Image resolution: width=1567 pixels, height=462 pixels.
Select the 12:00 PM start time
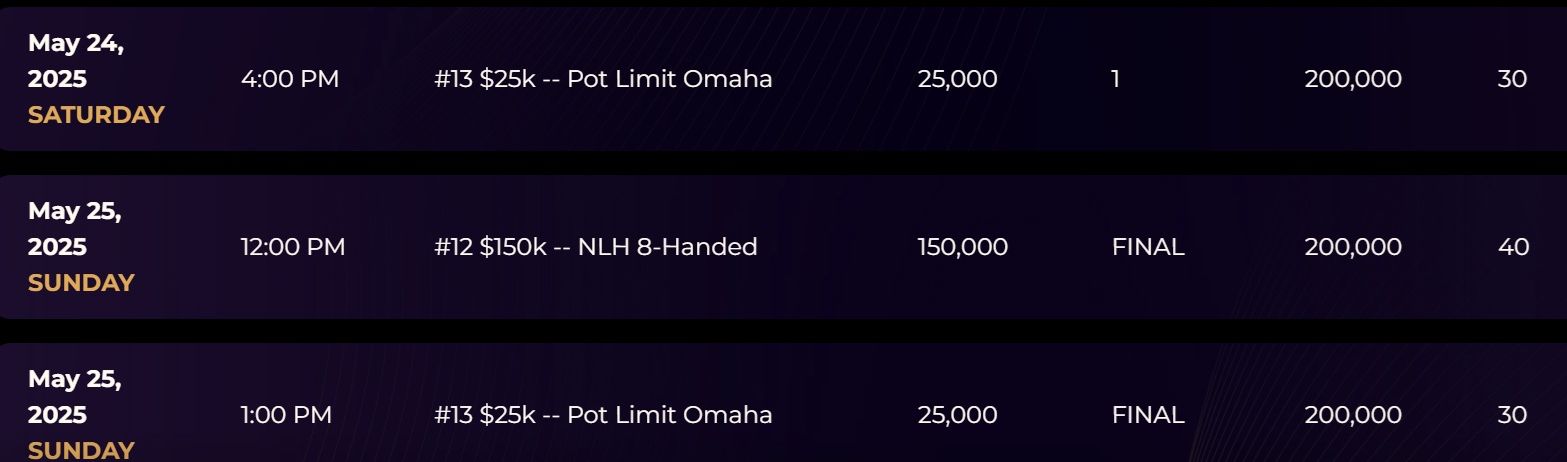point(293,247)
